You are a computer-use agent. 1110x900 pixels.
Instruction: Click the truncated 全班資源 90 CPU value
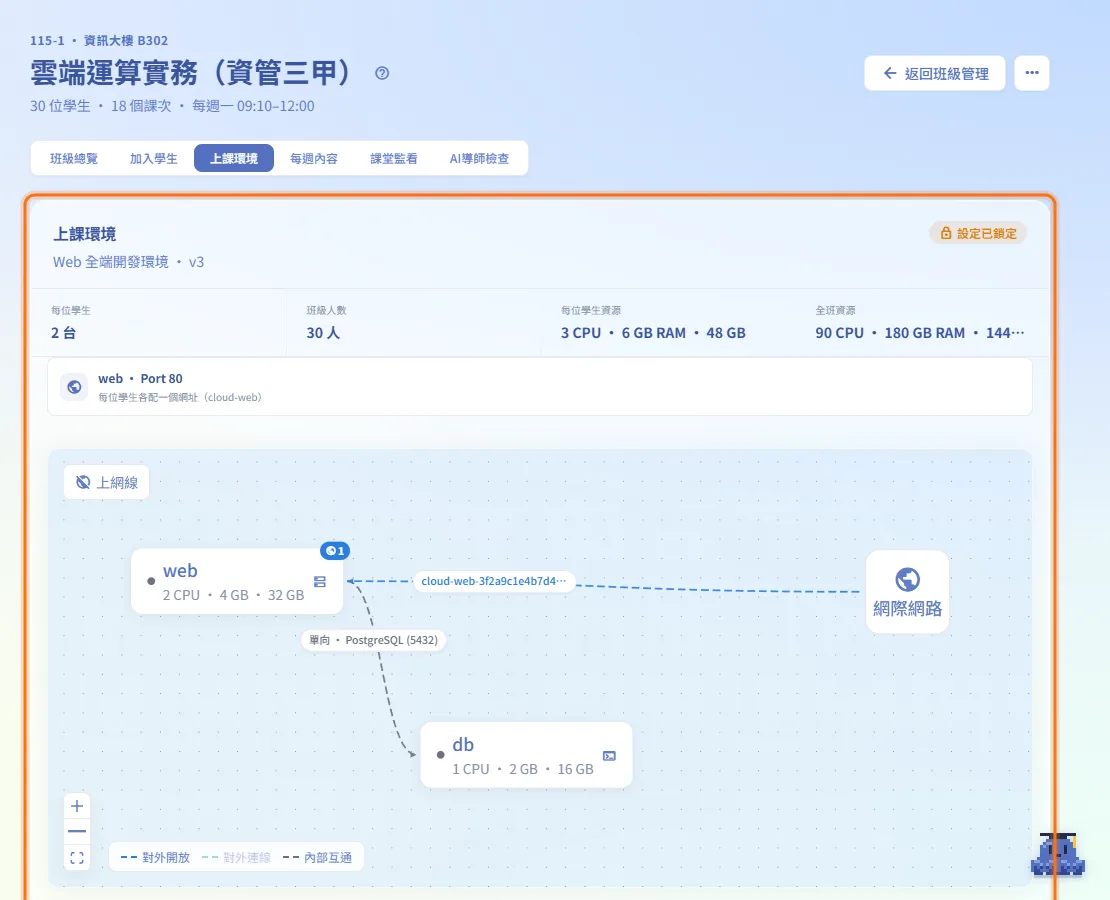[x=920, y=333]
